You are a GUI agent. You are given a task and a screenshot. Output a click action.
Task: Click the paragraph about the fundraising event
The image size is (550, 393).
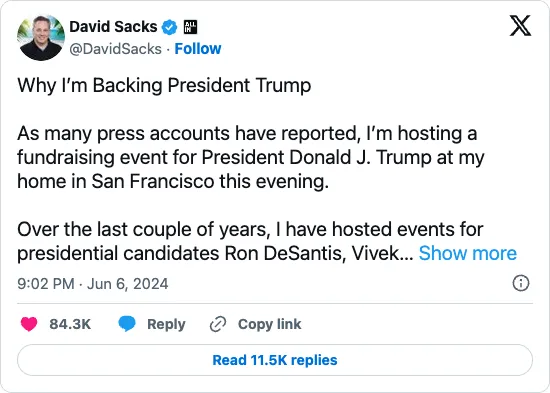point(251,157)
